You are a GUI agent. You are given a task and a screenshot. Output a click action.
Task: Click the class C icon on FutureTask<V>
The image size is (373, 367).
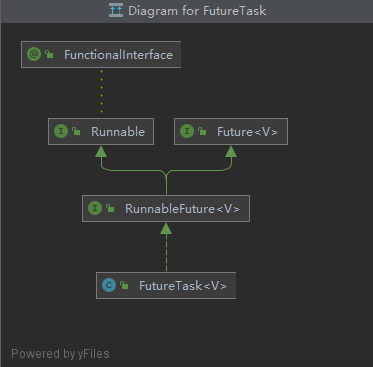(x=109, y=285)
